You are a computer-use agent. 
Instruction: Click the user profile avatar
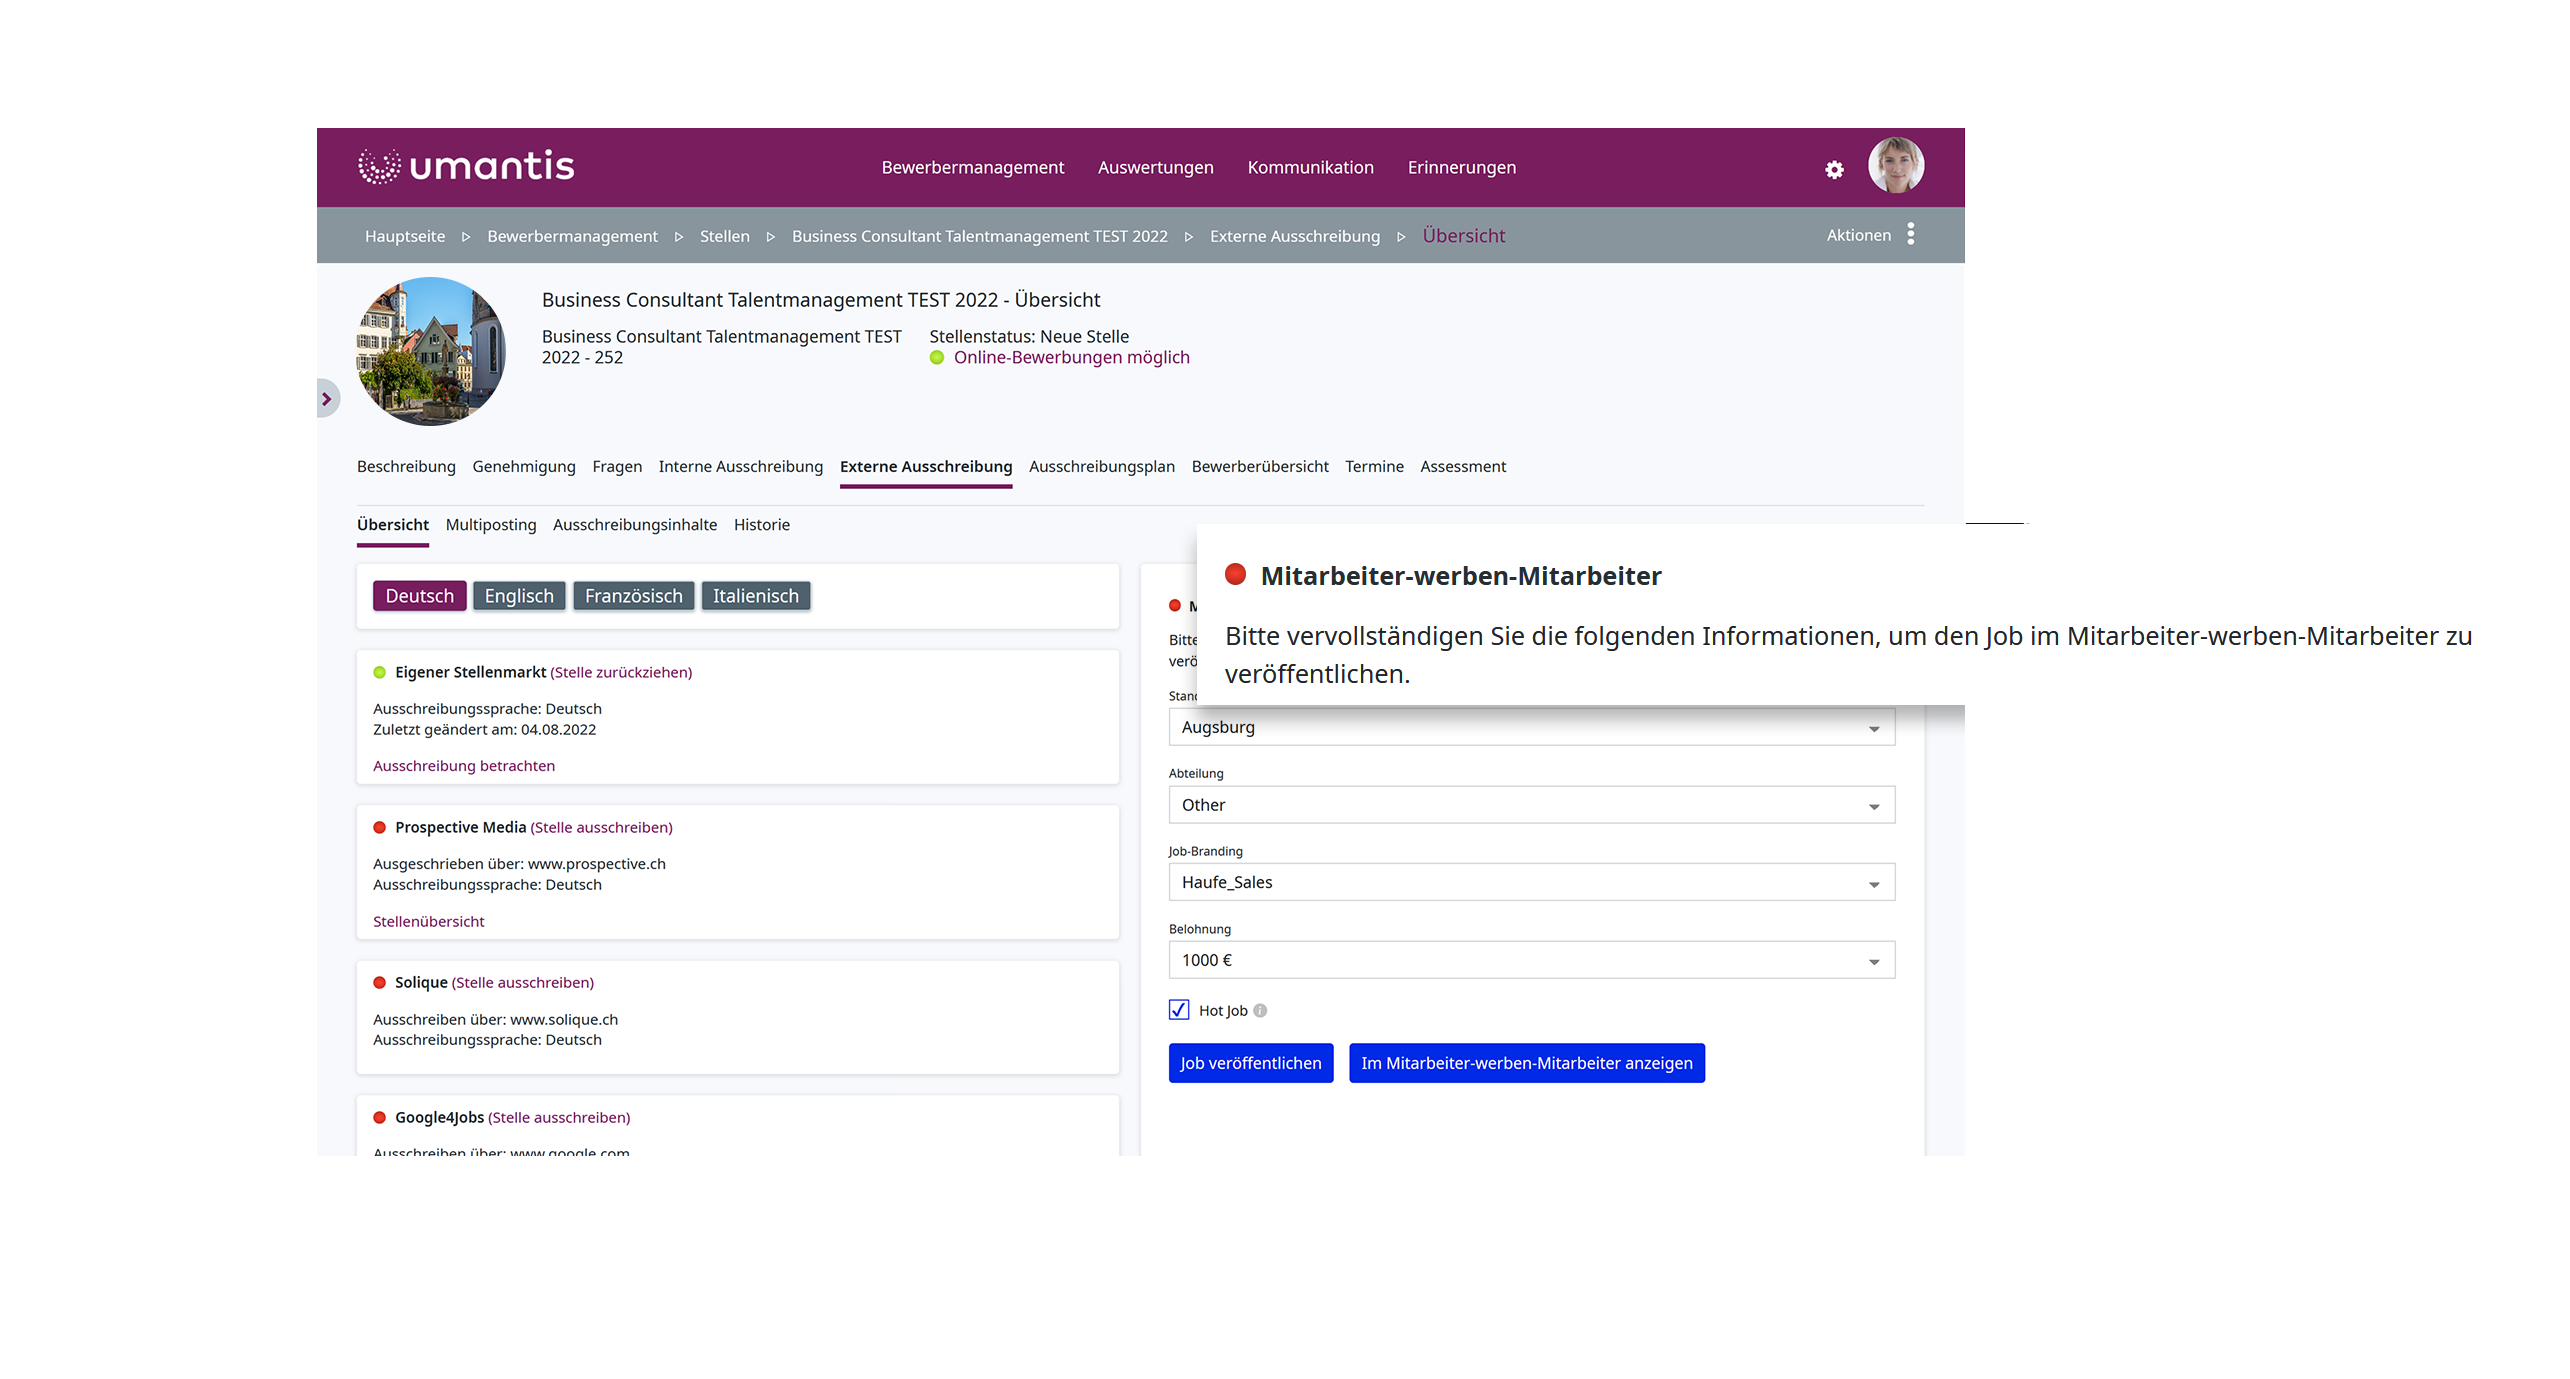[1895, 166]
